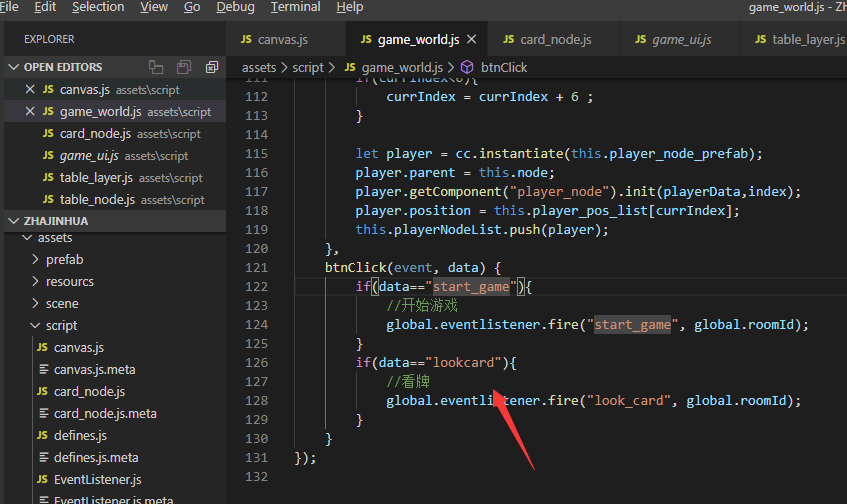The width and height of the screenshot is (847, 504).
Task: Click the Save All icon in Open Editors
Action: click(x=184, y=67)
